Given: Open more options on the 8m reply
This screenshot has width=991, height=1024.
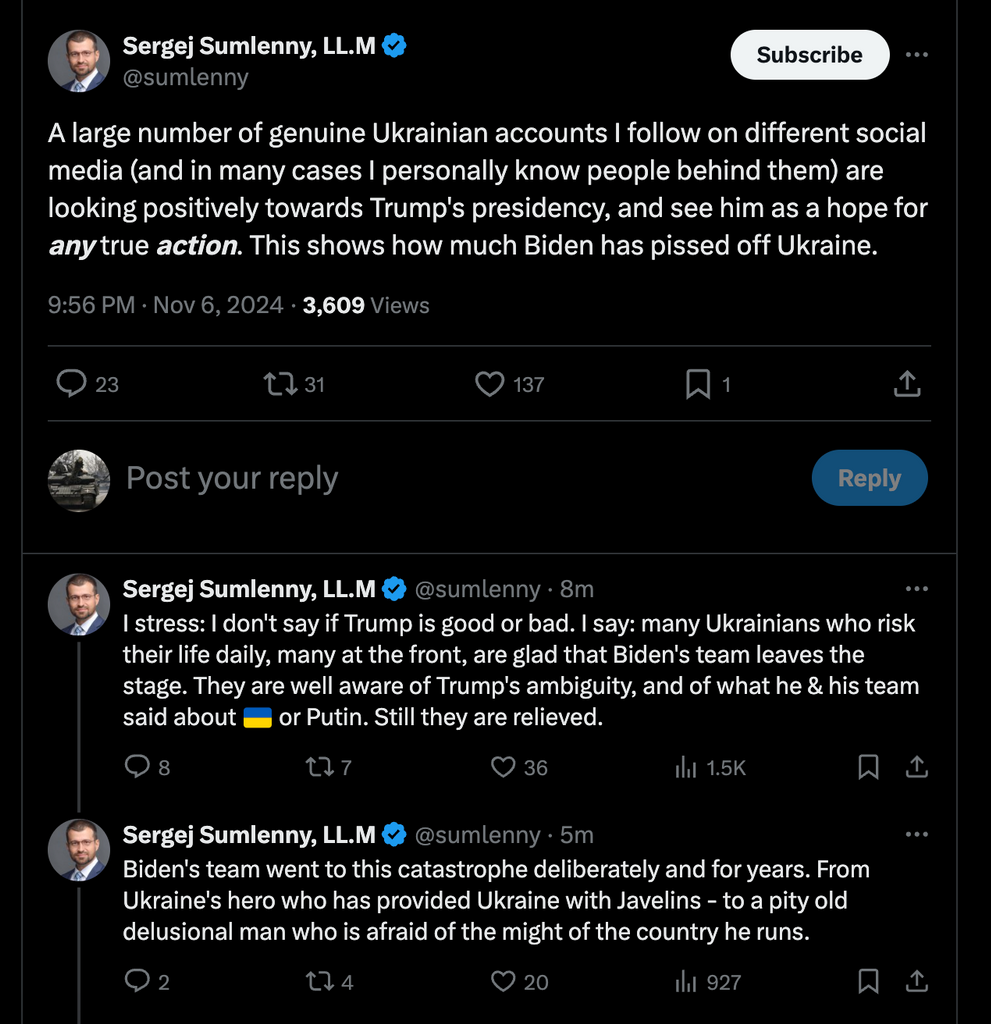Looking at the screenshot, I should (x=916, y=589).
